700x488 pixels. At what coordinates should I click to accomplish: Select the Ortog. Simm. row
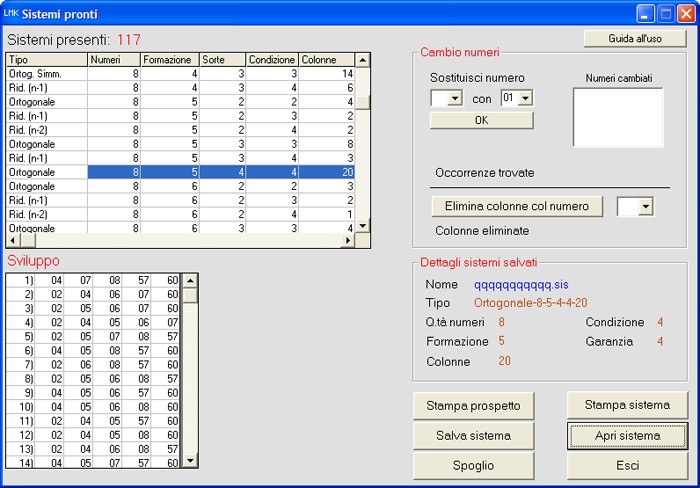180,74
